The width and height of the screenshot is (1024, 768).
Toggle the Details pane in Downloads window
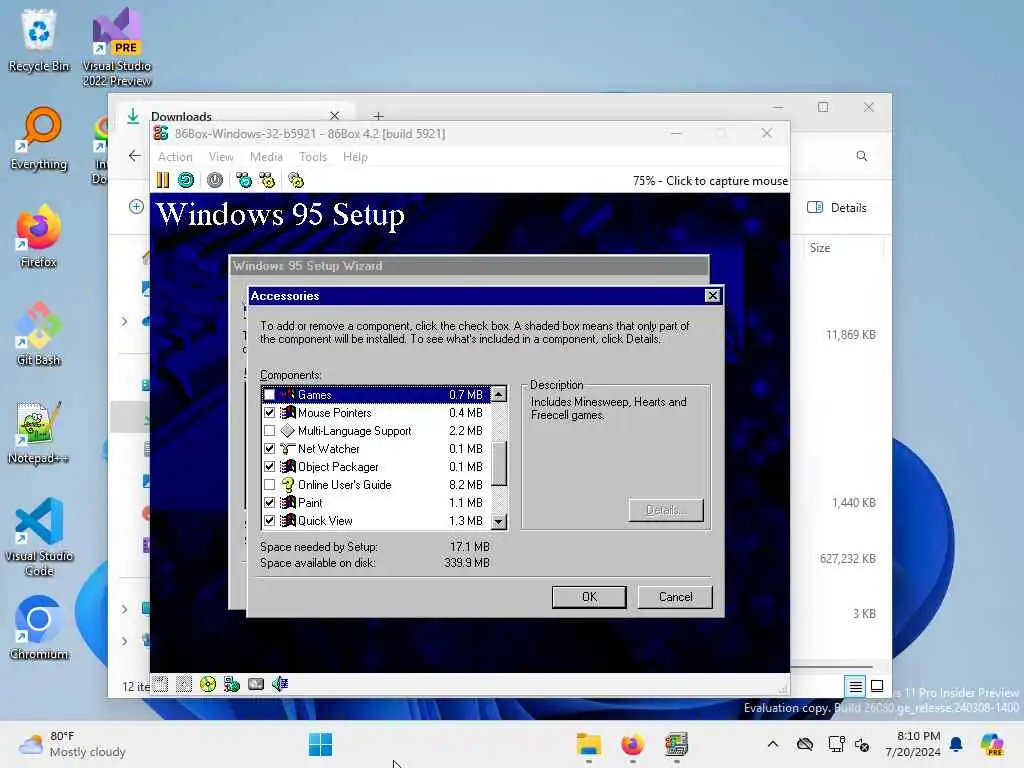point(837,208)
